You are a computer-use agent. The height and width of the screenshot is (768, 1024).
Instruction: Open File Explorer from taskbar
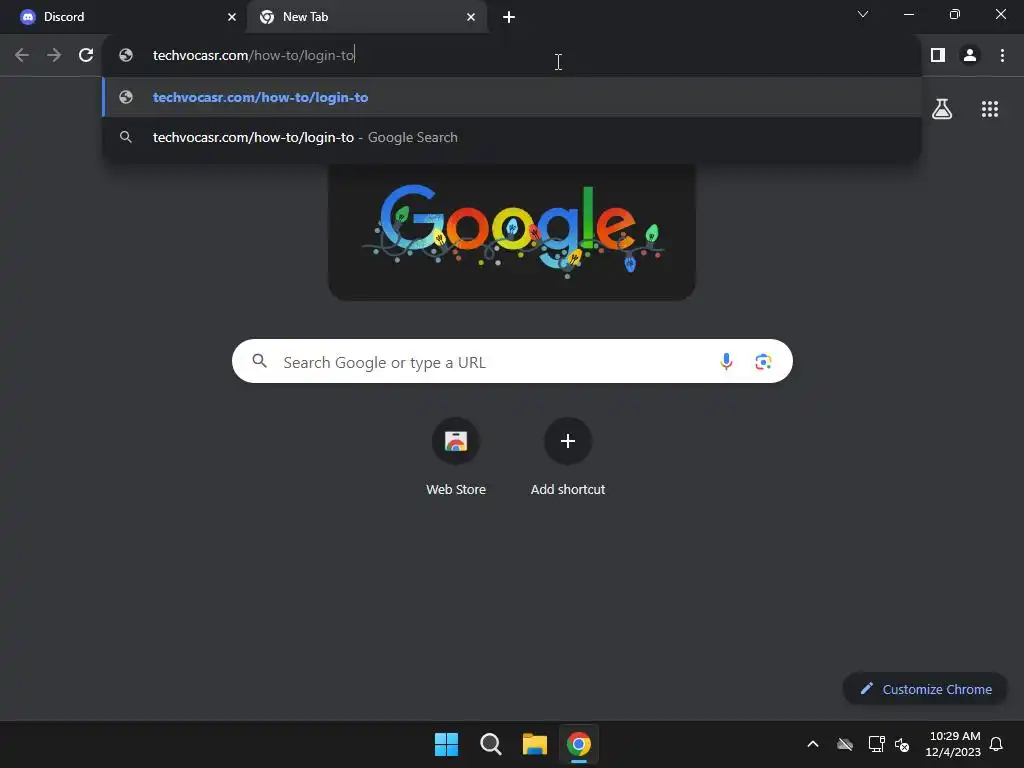tap(534, 744)
